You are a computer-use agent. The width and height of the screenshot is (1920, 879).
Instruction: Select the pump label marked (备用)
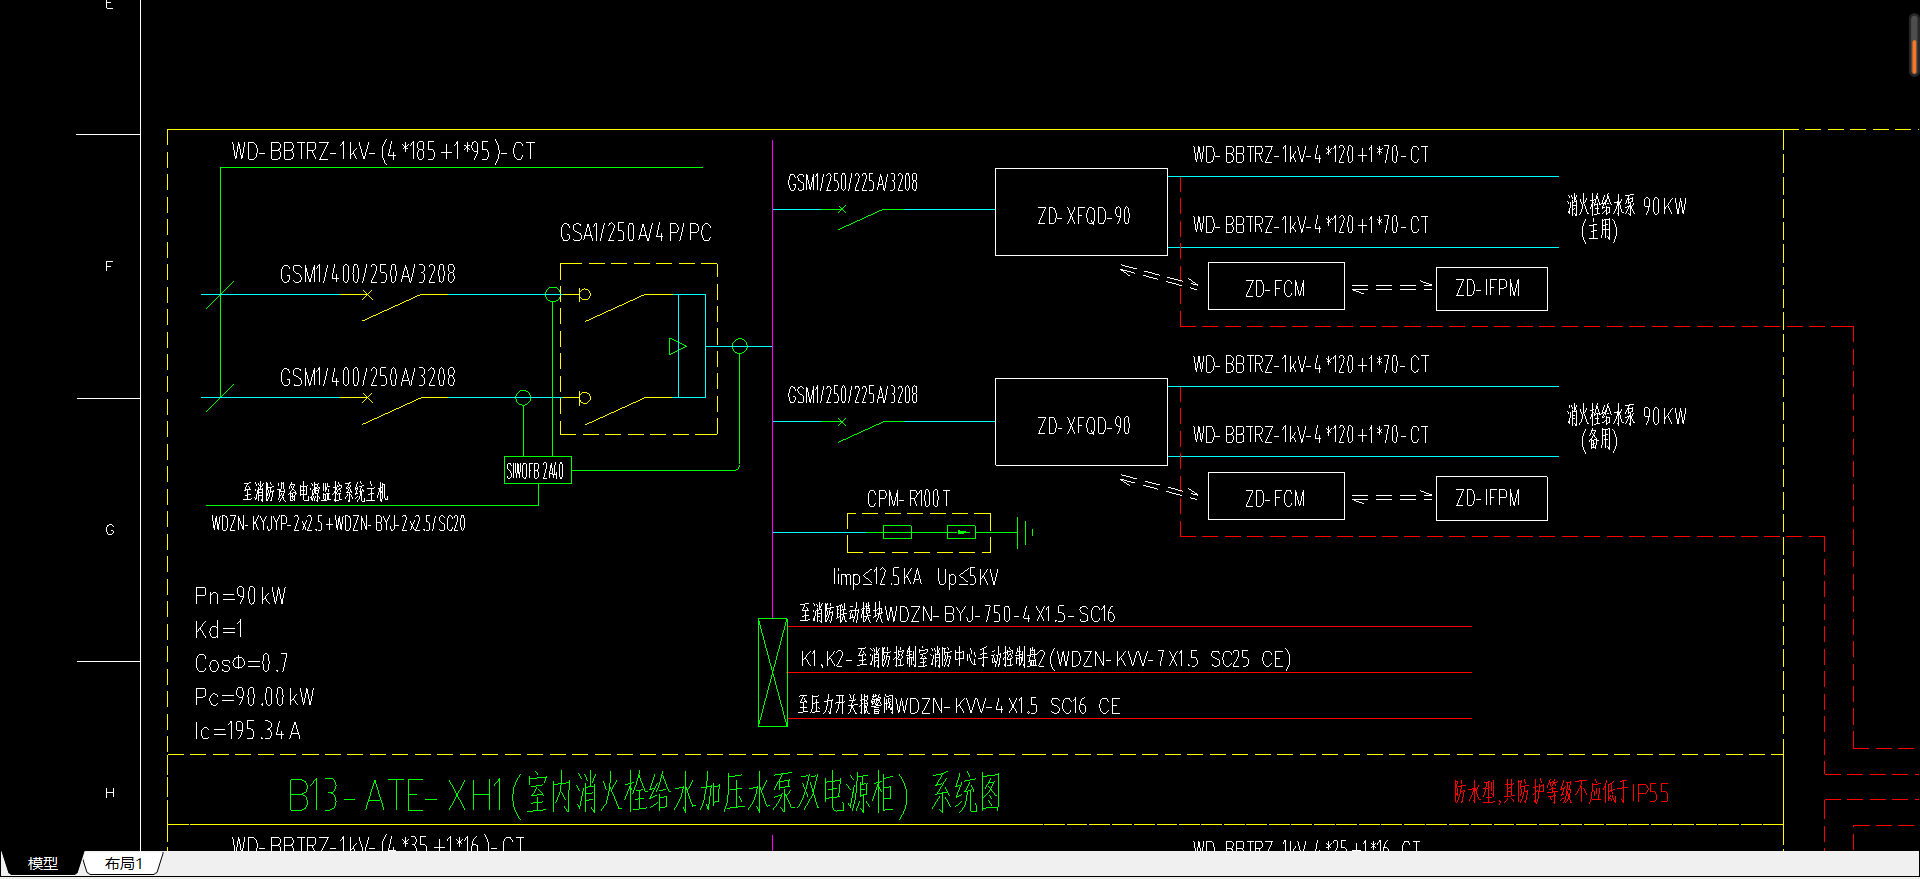point(1626,428)
